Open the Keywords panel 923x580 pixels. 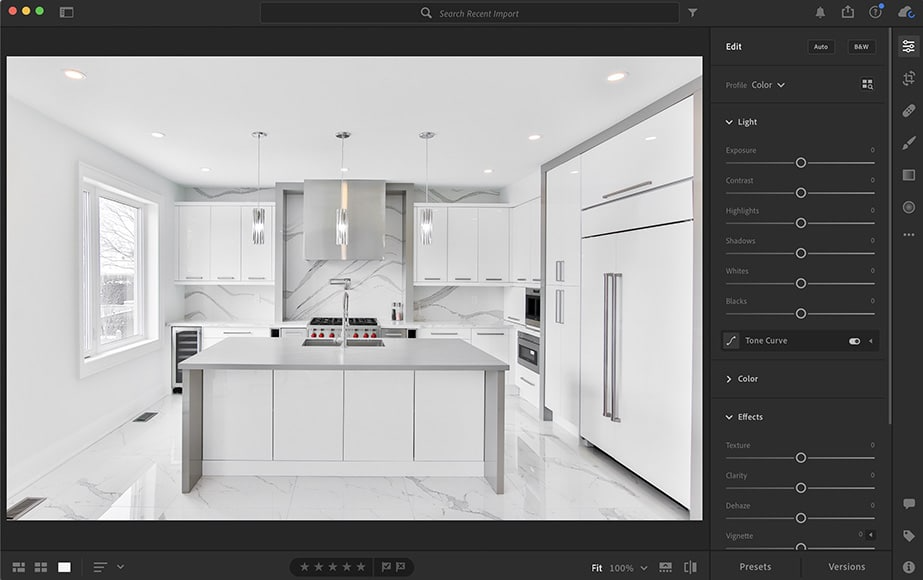pyautogui.click(x=908, y=533)
